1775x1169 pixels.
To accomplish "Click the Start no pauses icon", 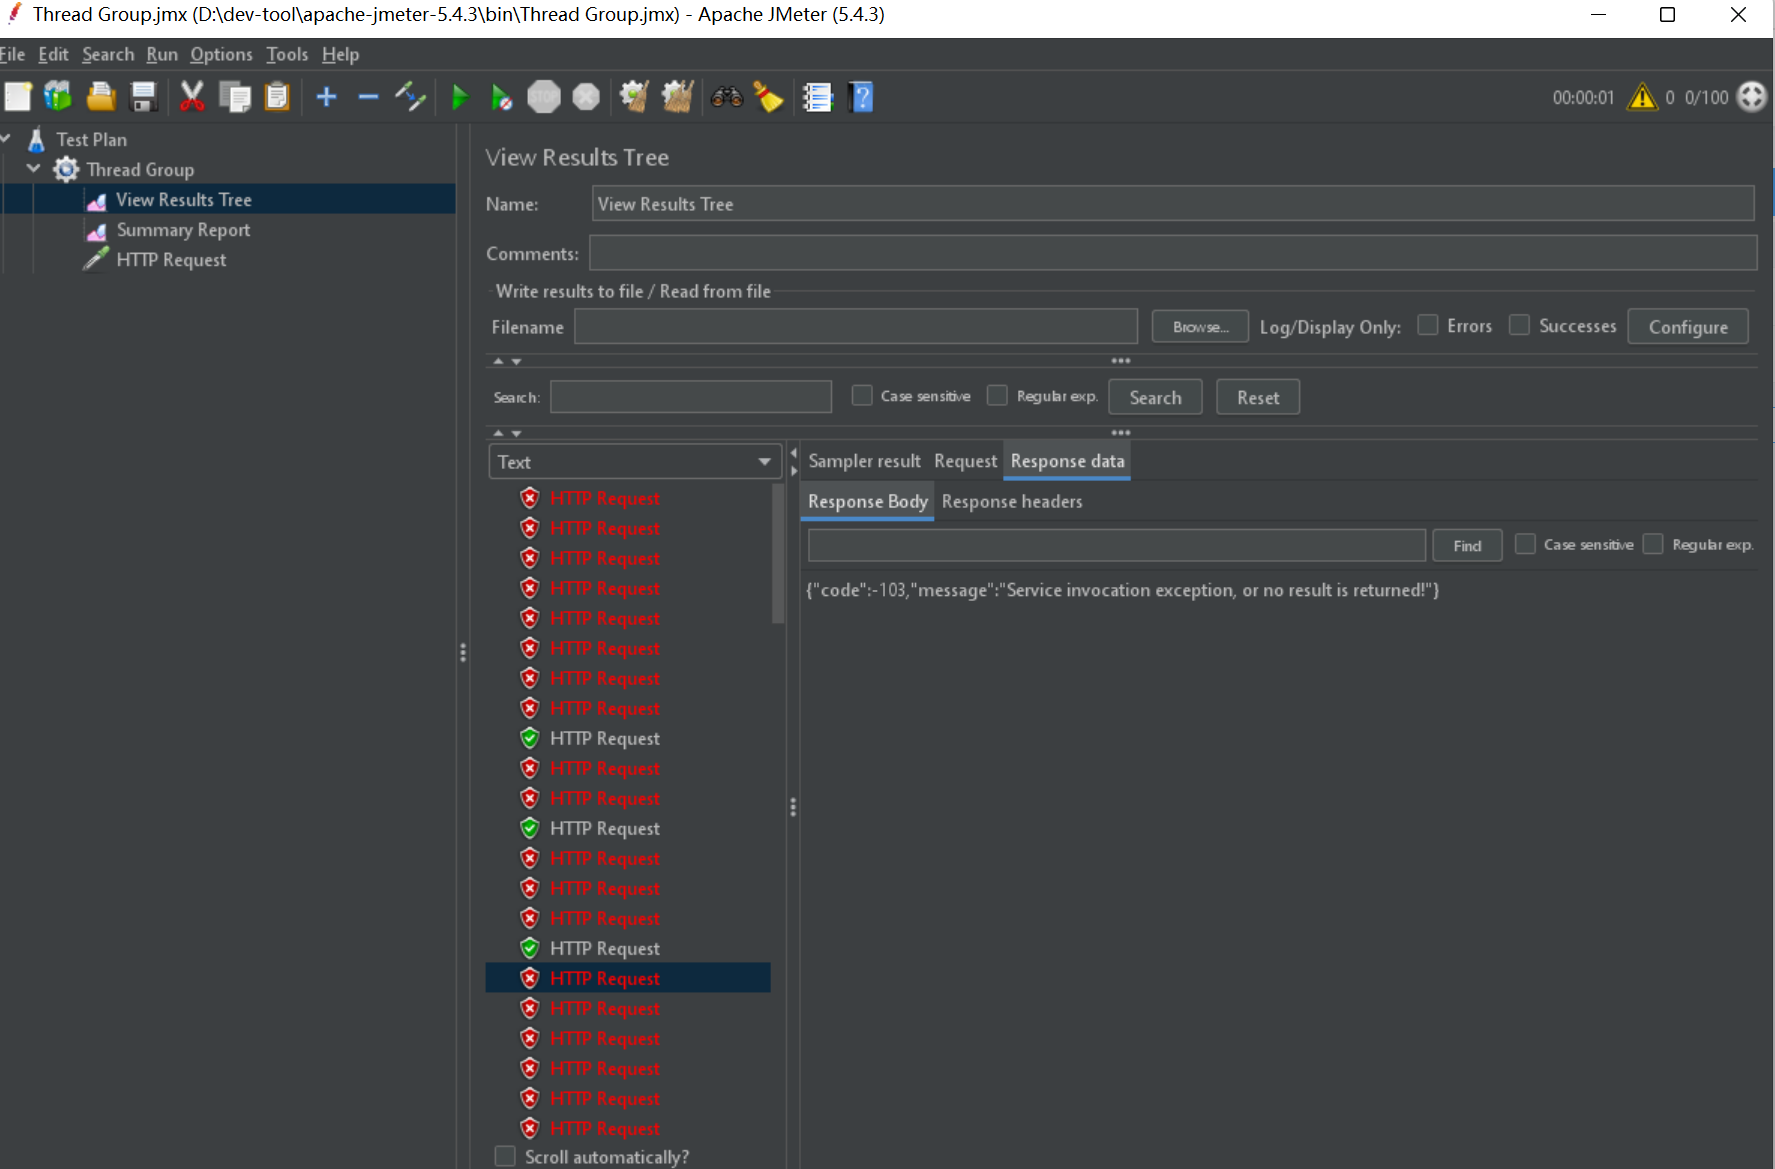I will (502, 98).
